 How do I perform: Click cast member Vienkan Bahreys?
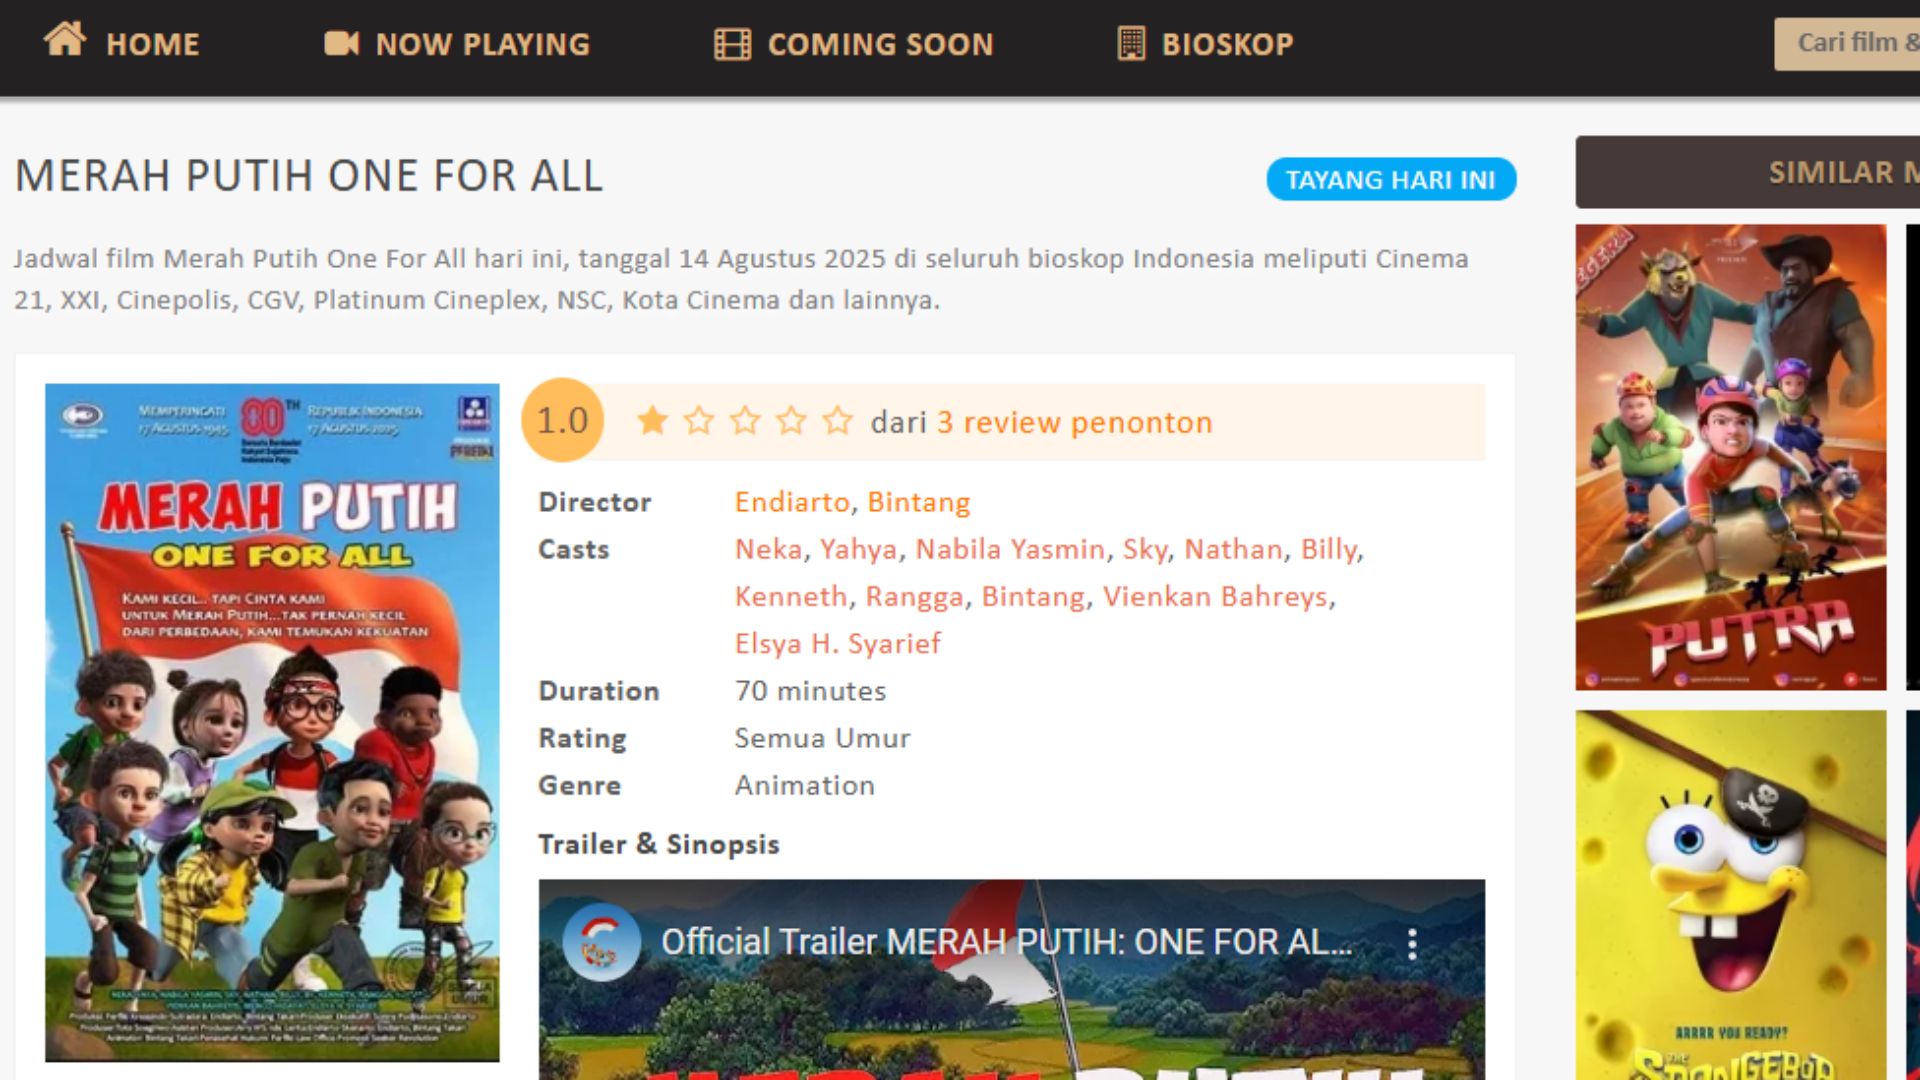pyautogui.click(x=1215, y=596)
